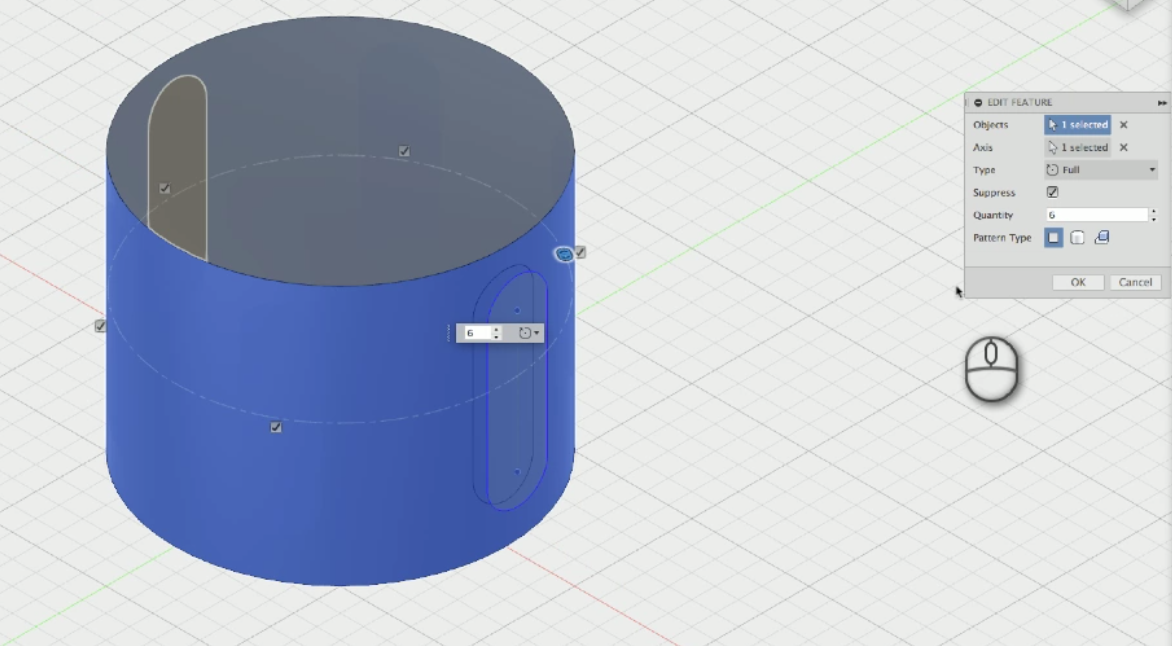Collapse the Edit Feature dialog header icon
1172x646 pixels.
tap(978, 102)
